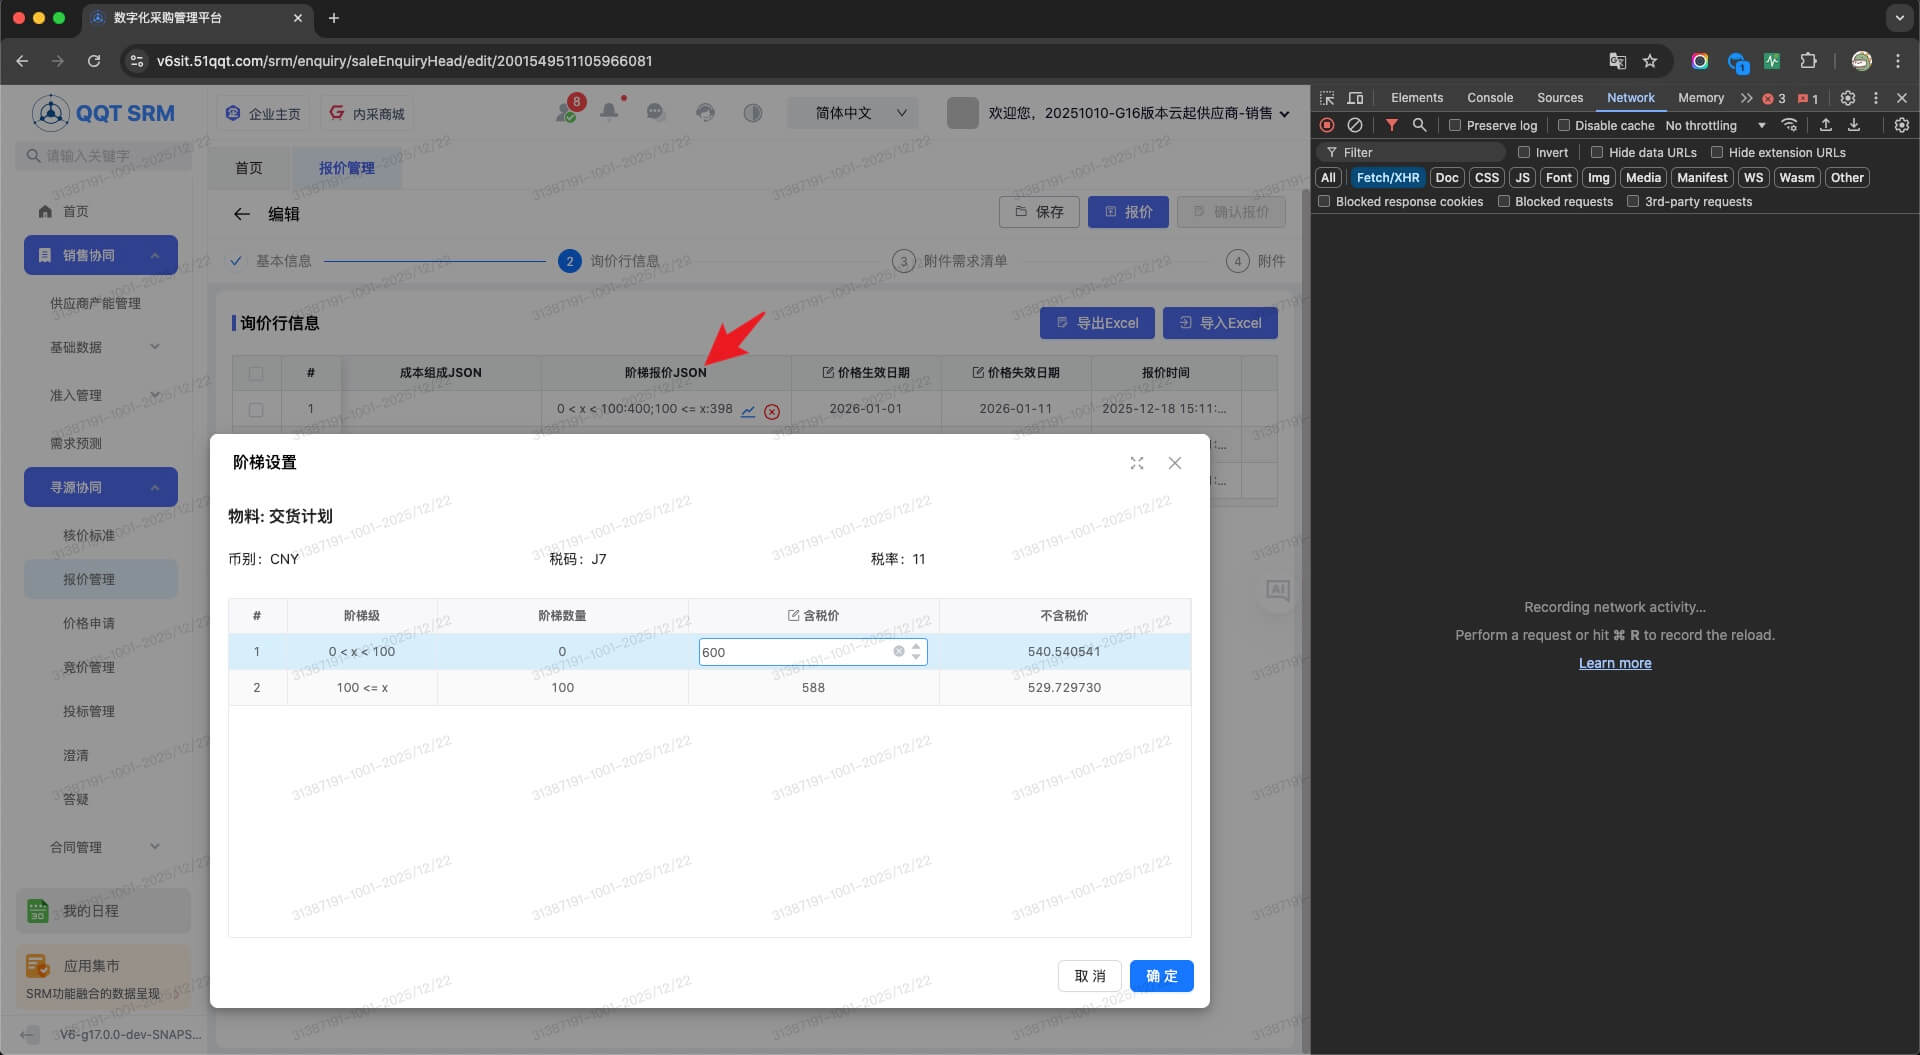Toggle the Disable cache checkbox
The width and height of the screenshot is (1920, 1055).
(1563, 125)
